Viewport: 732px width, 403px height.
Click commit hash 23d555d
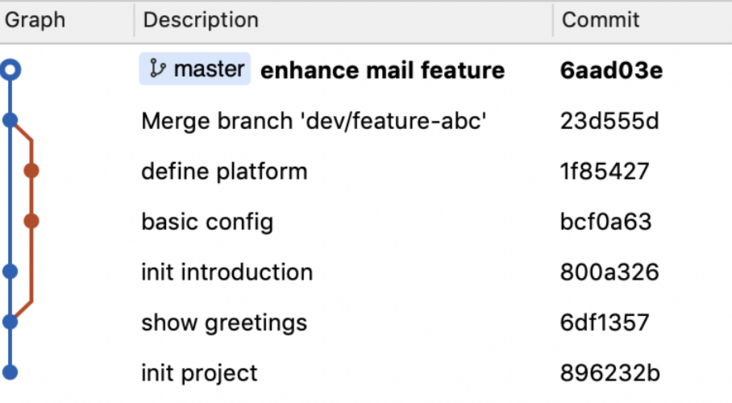click(x=609, y=121)
